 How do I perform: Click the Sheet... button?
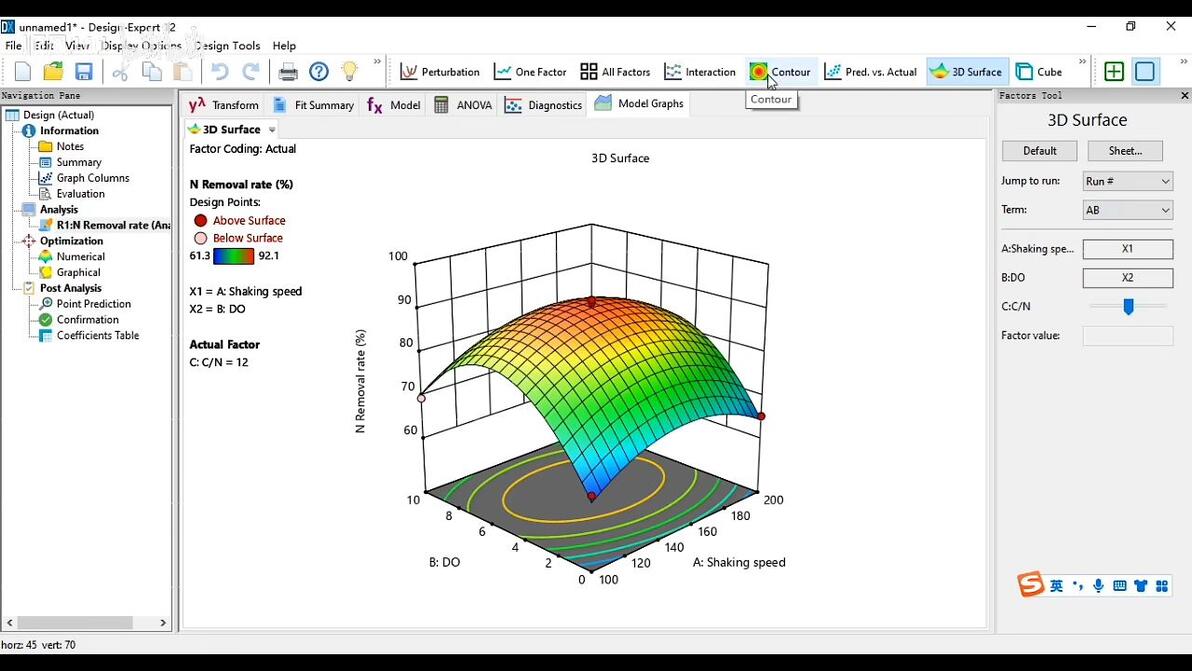1125,151
